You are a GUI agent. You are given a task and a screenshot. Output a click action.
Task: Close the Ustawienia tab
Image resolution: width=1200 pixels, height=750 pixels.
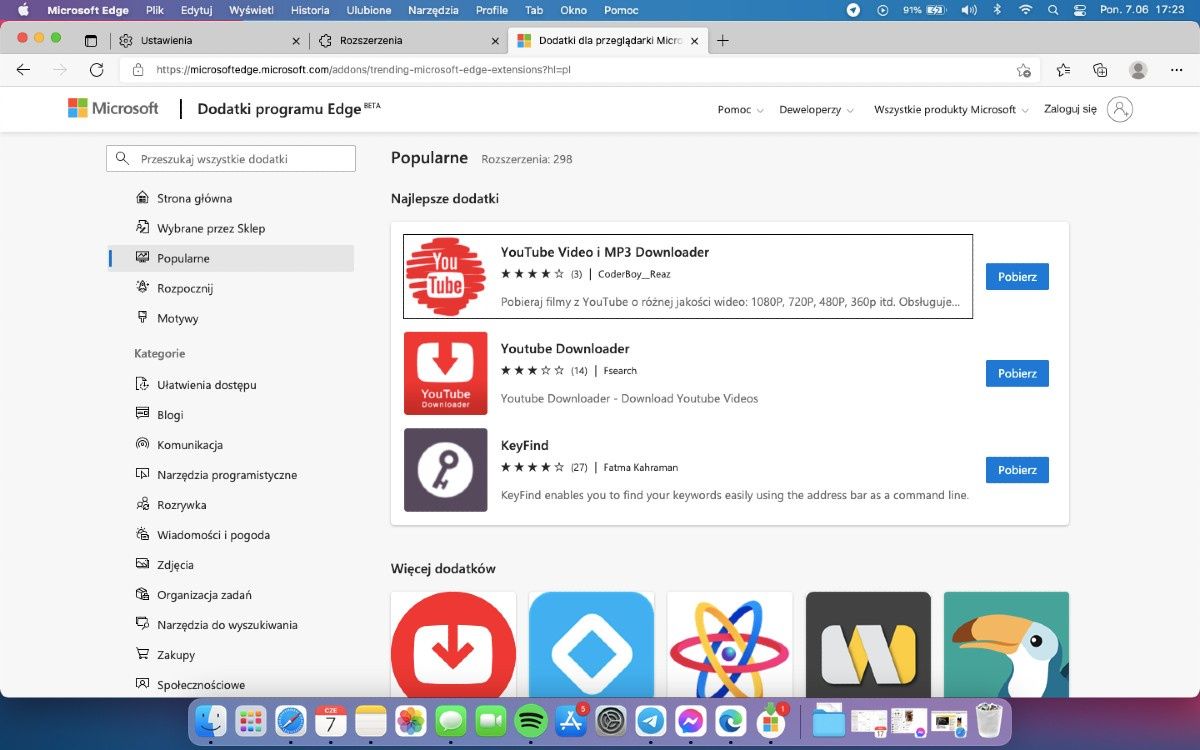coord(295,41)
